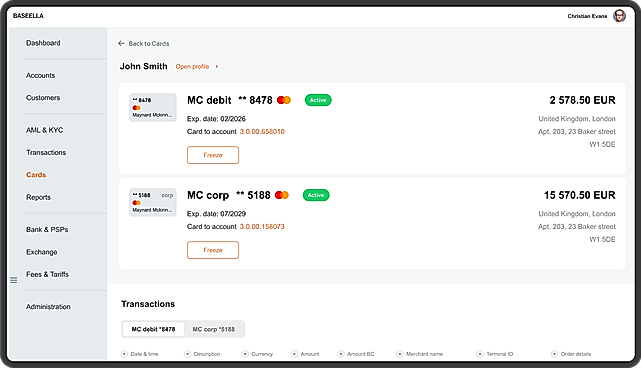Switch to MC debit *8478 transactions tab
The image size is (641, 368).
coord(153,329)
